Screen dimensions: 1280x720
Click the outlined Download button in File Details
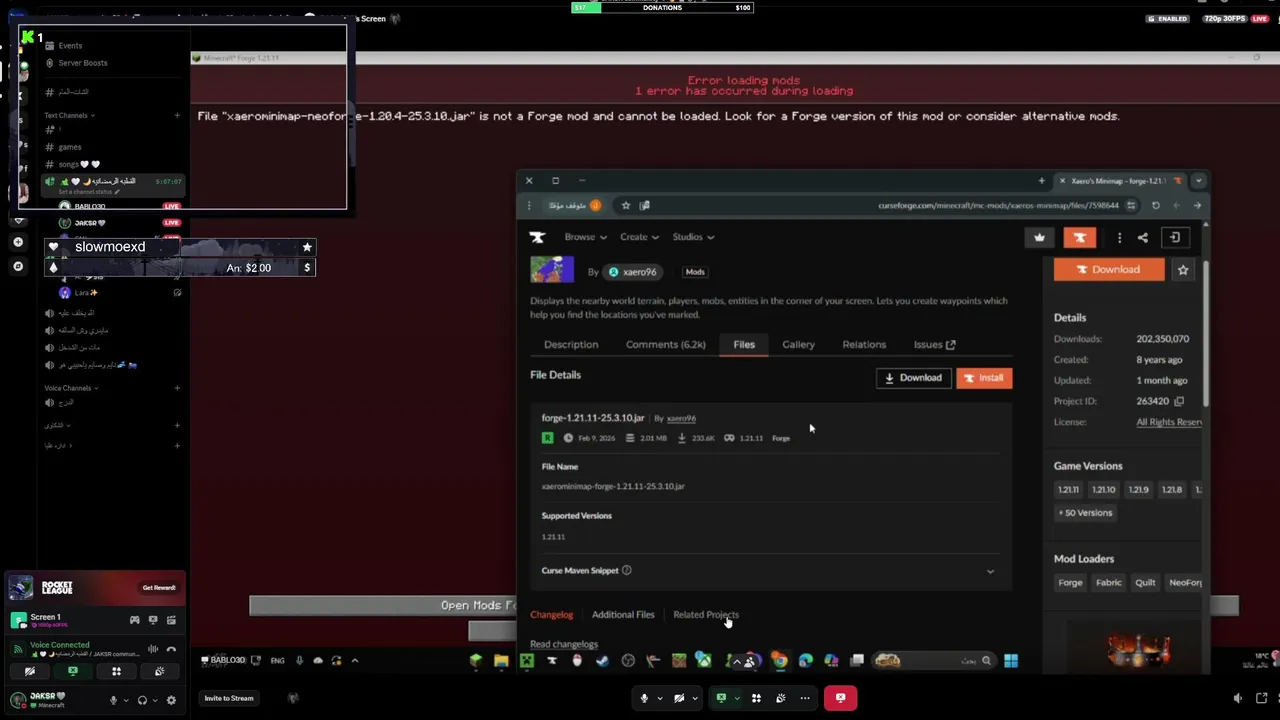(x=912, y=378)
